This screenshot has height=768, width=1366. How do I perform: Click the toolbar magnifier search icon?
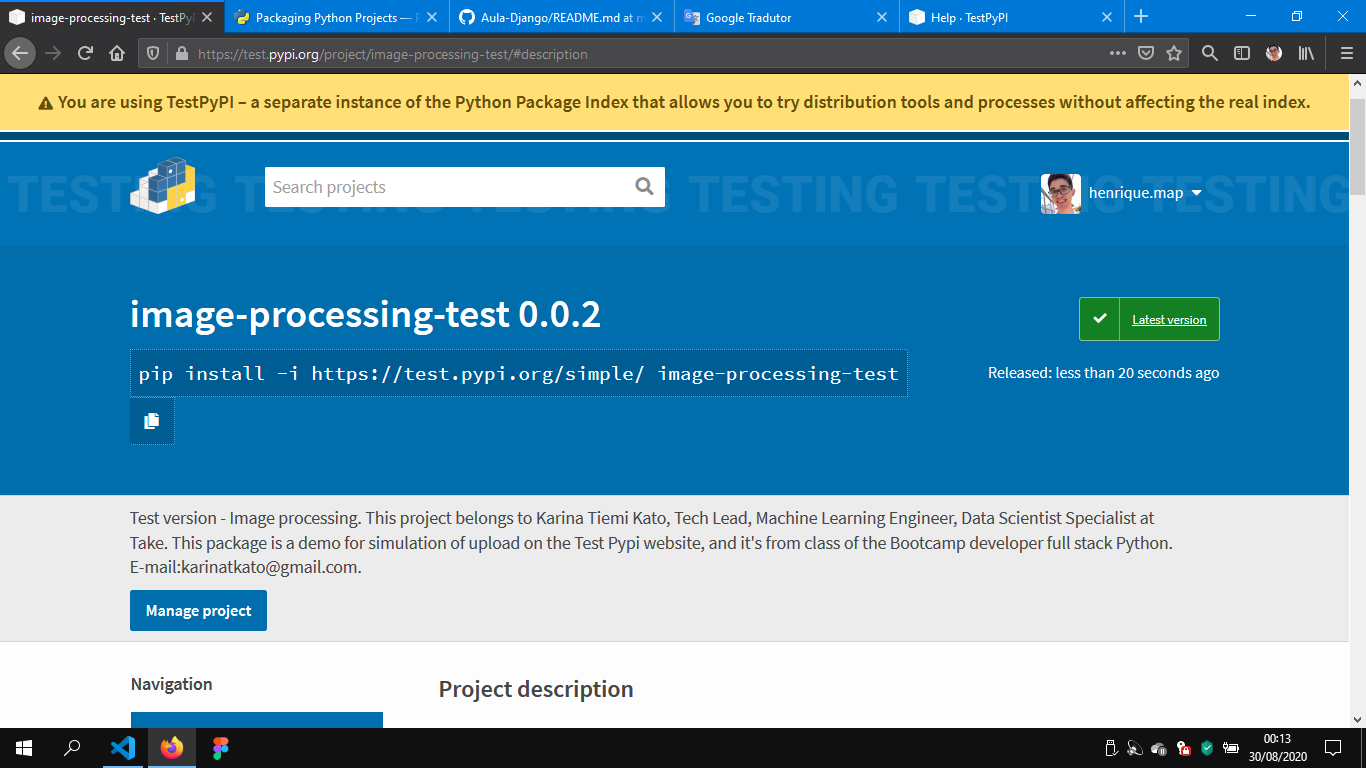coord(1210,54)
